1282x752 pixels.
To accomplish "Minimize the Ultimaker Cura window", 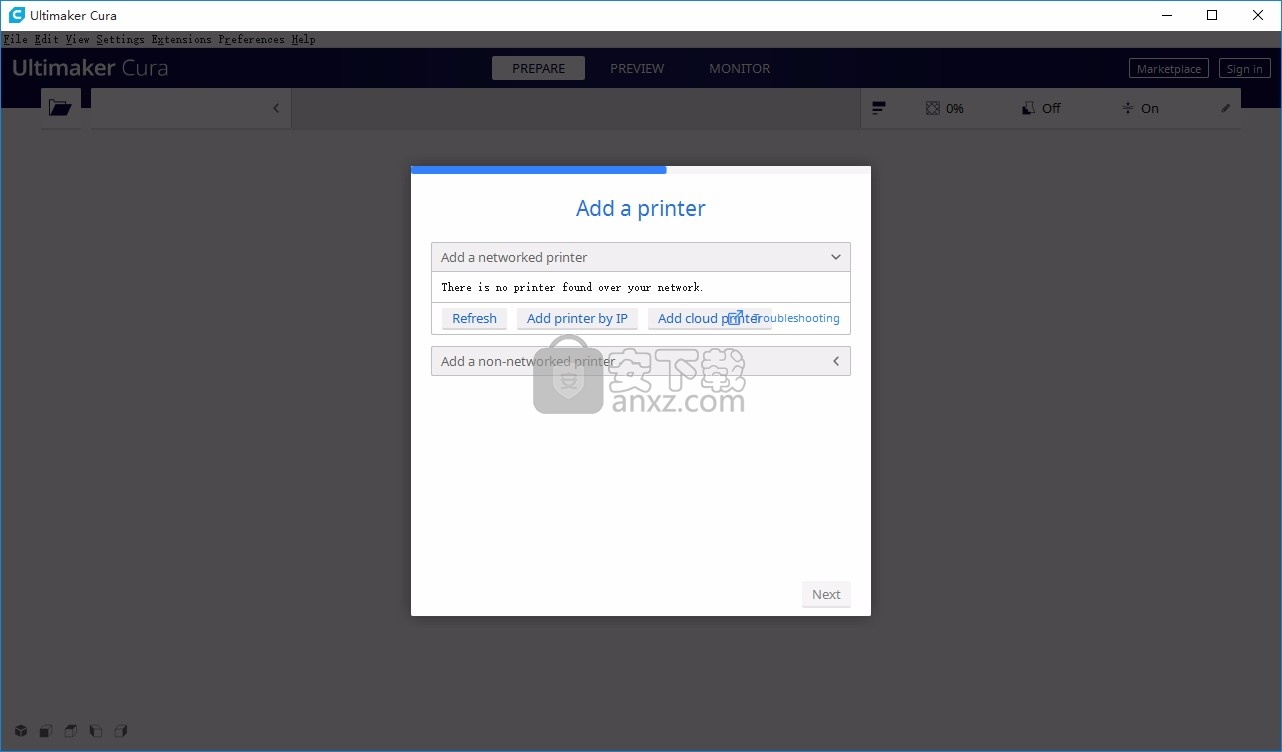I will tap(1166, 15).
